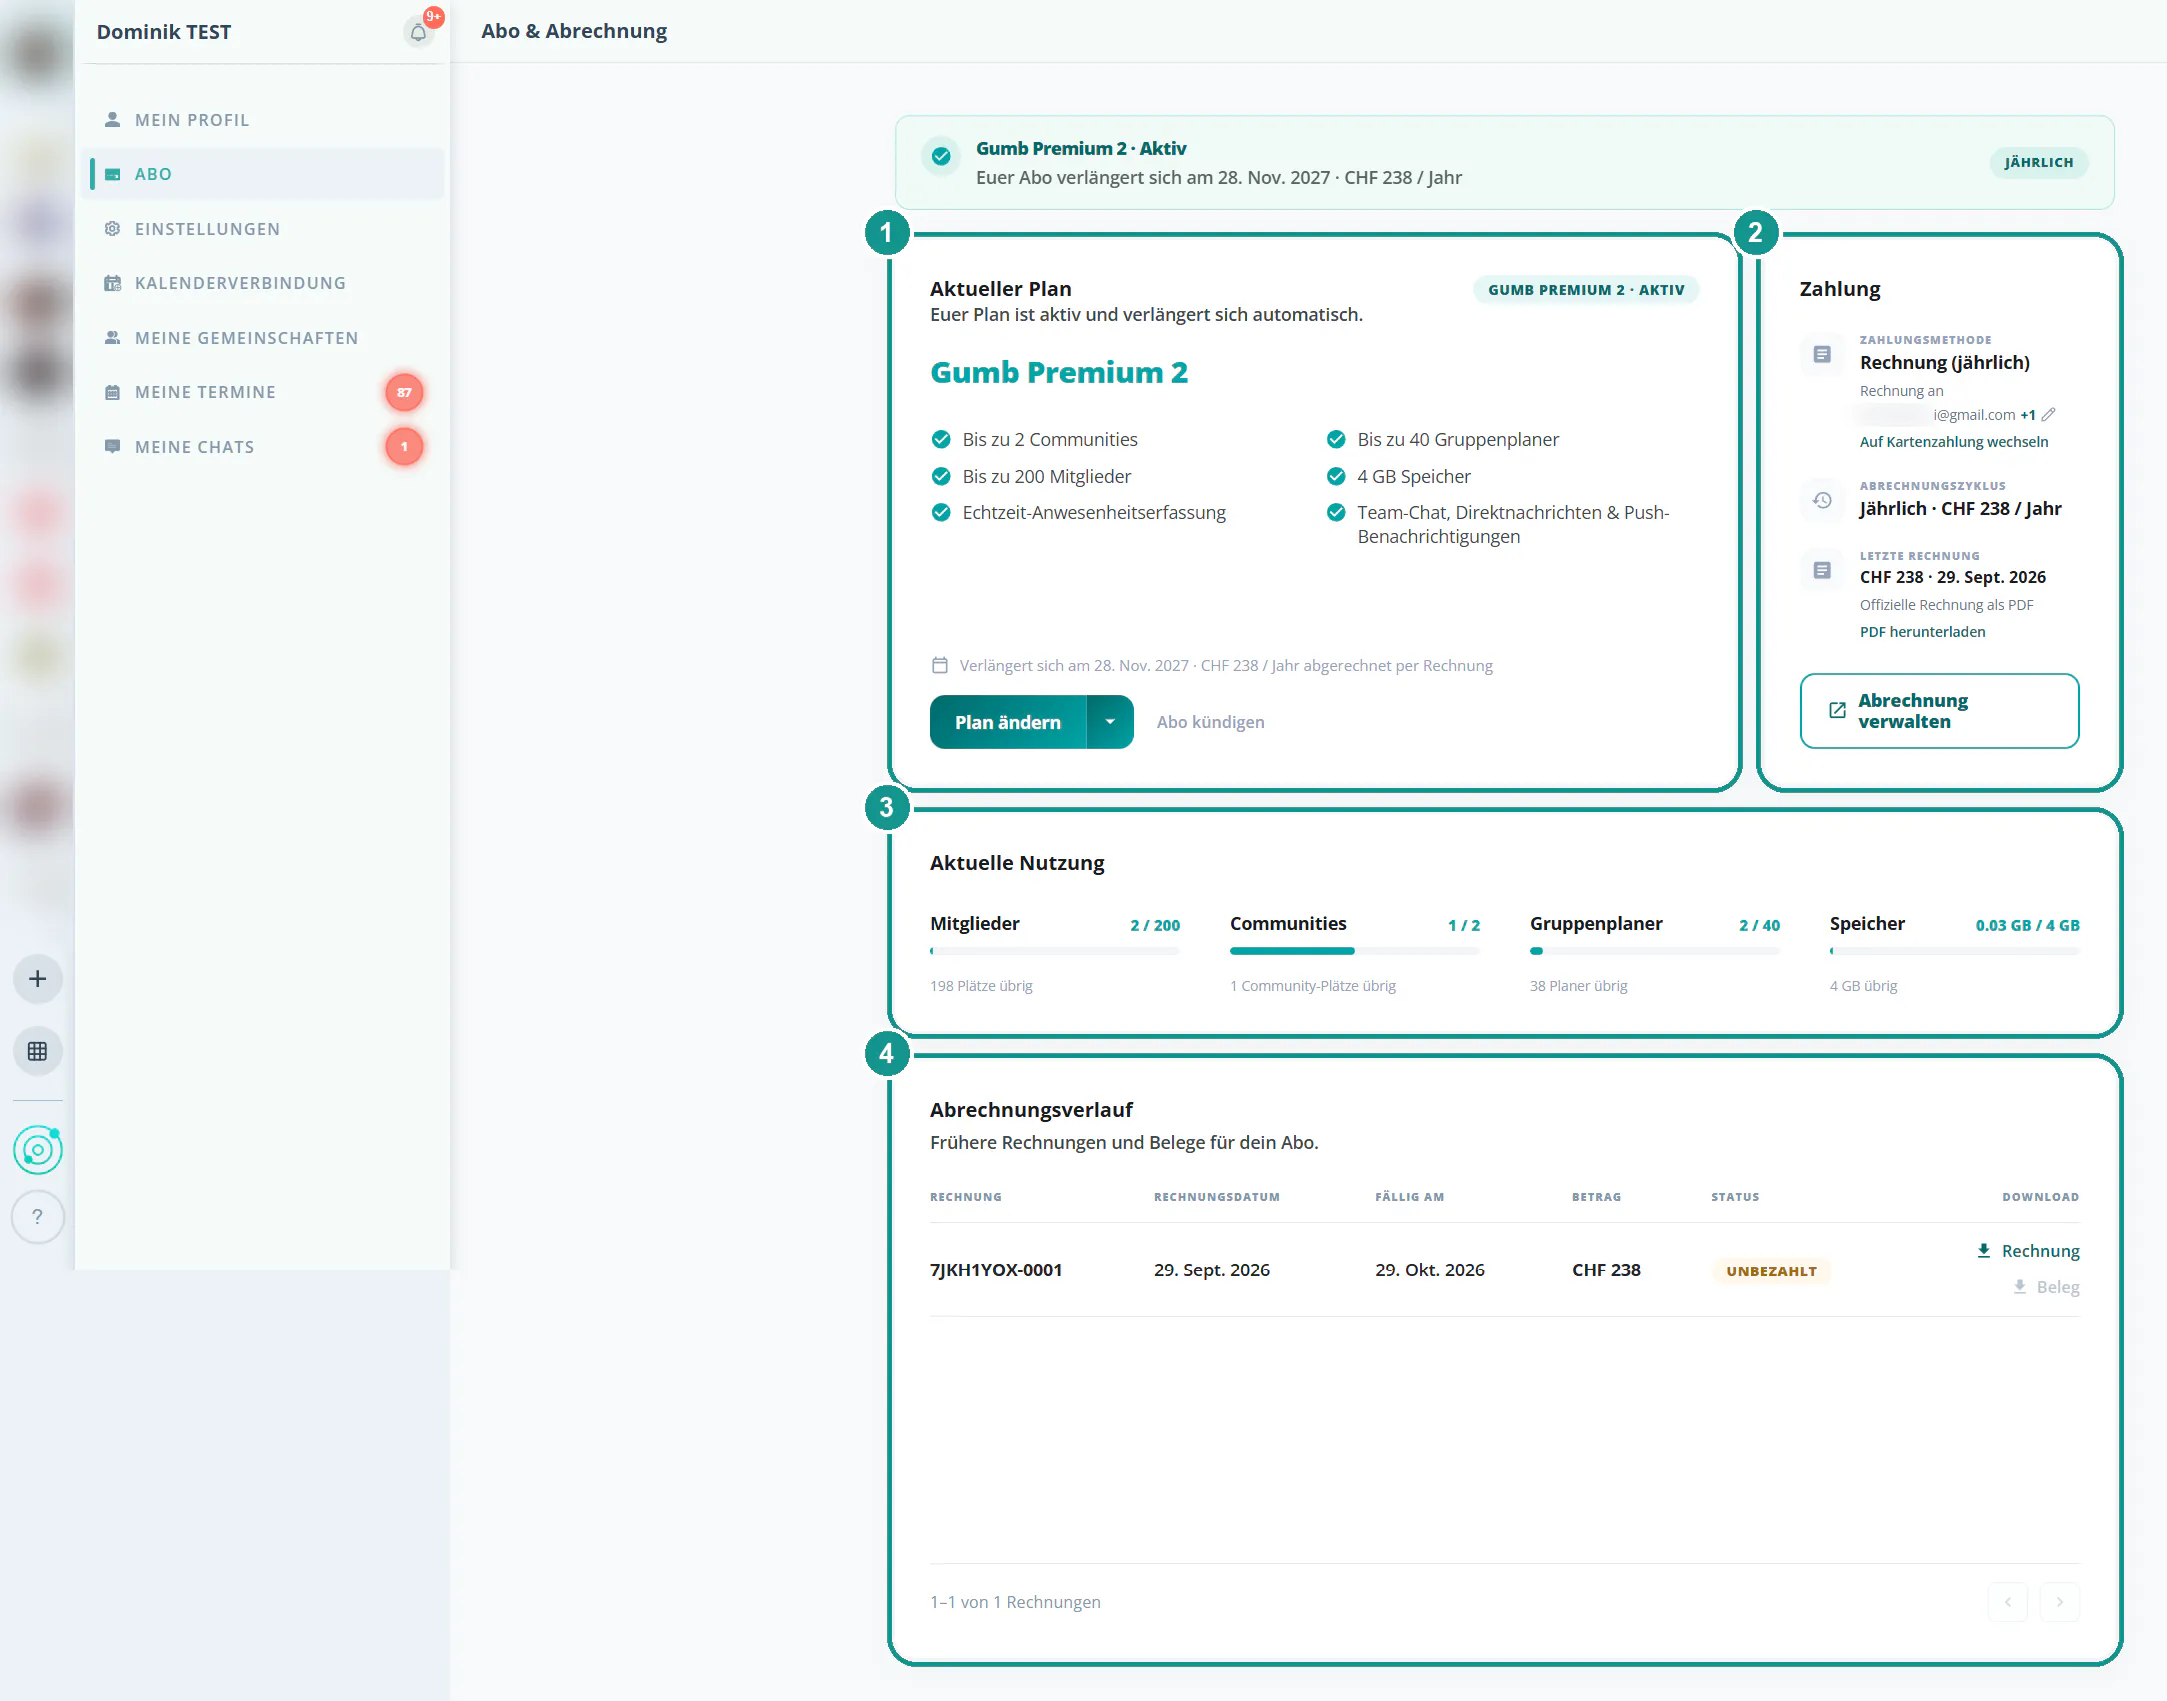Click PDF herunterladen link
Viewport: 2167px width, 1701px height.
pyautogui.click(x=1922, y=632)
